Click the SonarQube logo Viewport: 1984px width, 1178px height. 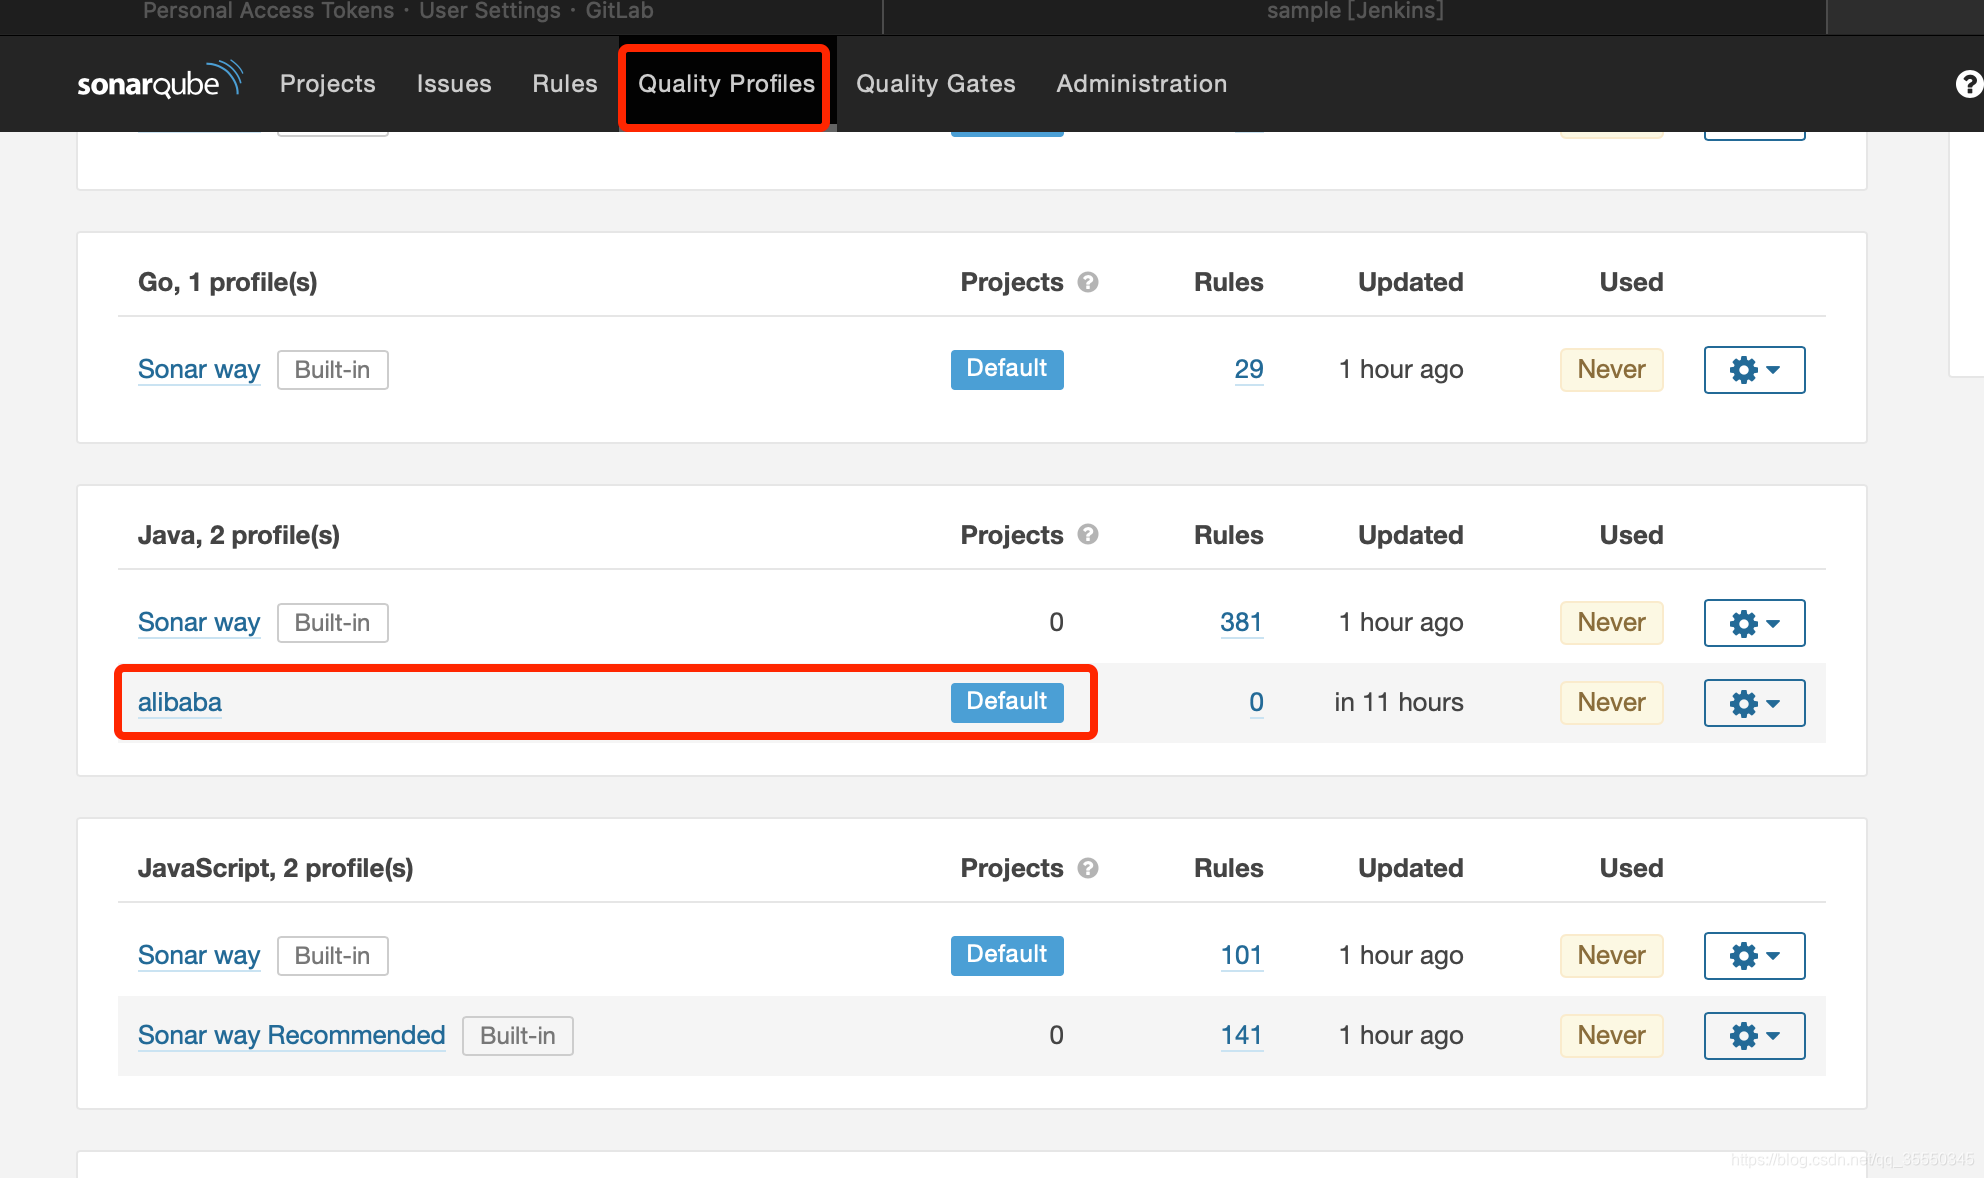(159, 82)
